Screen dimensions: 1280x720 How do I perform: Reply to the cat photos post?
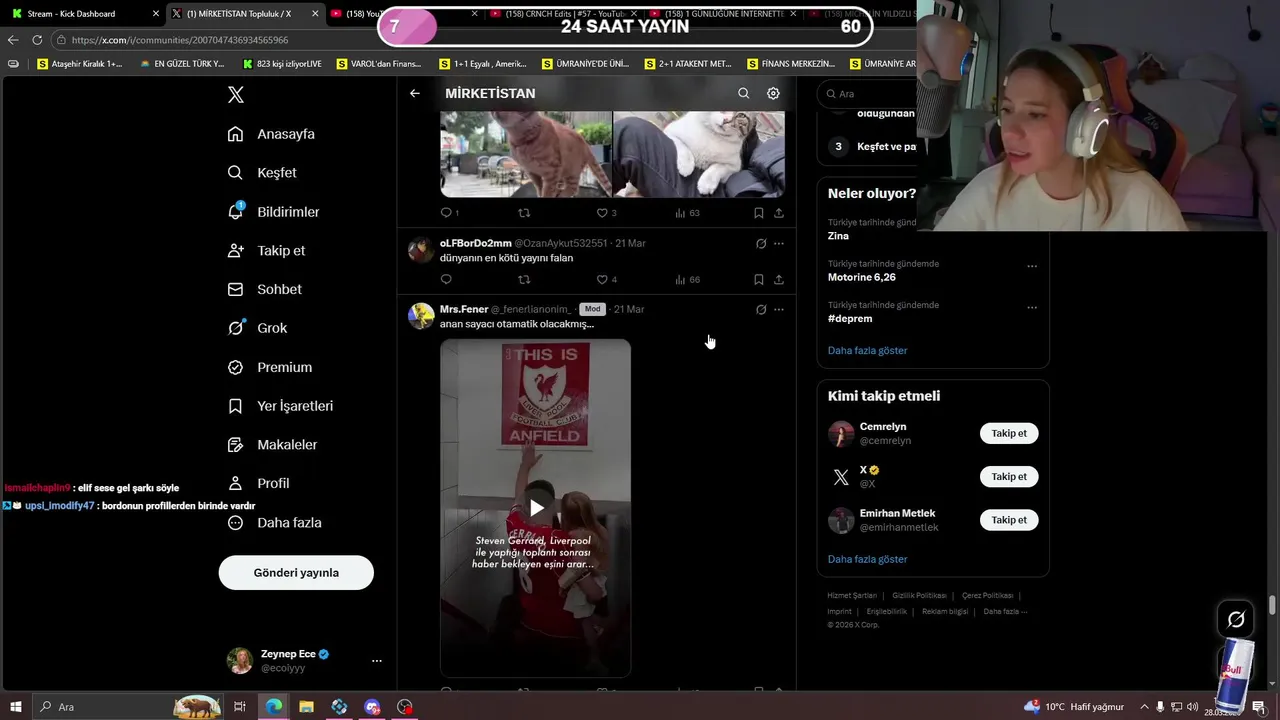point(446,213)
